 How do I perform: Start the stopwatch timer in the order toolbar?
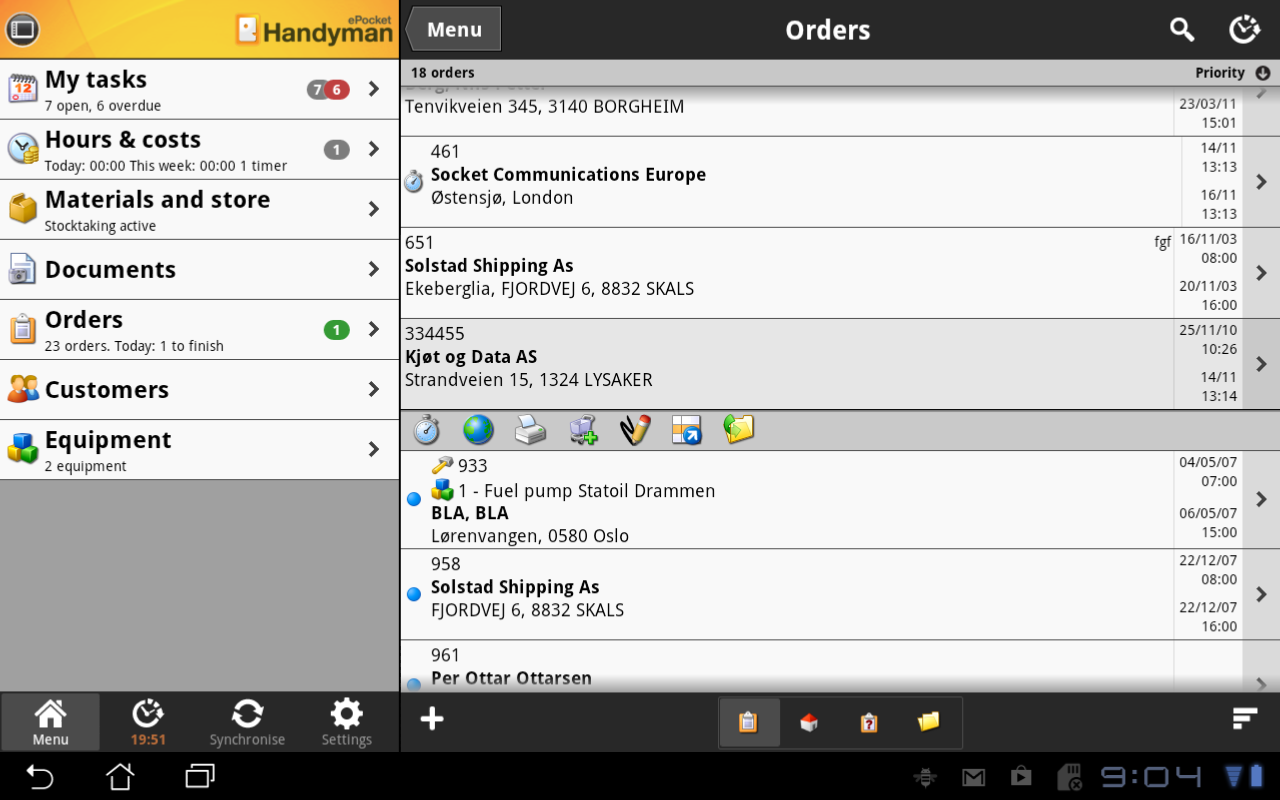pos(427,430)
